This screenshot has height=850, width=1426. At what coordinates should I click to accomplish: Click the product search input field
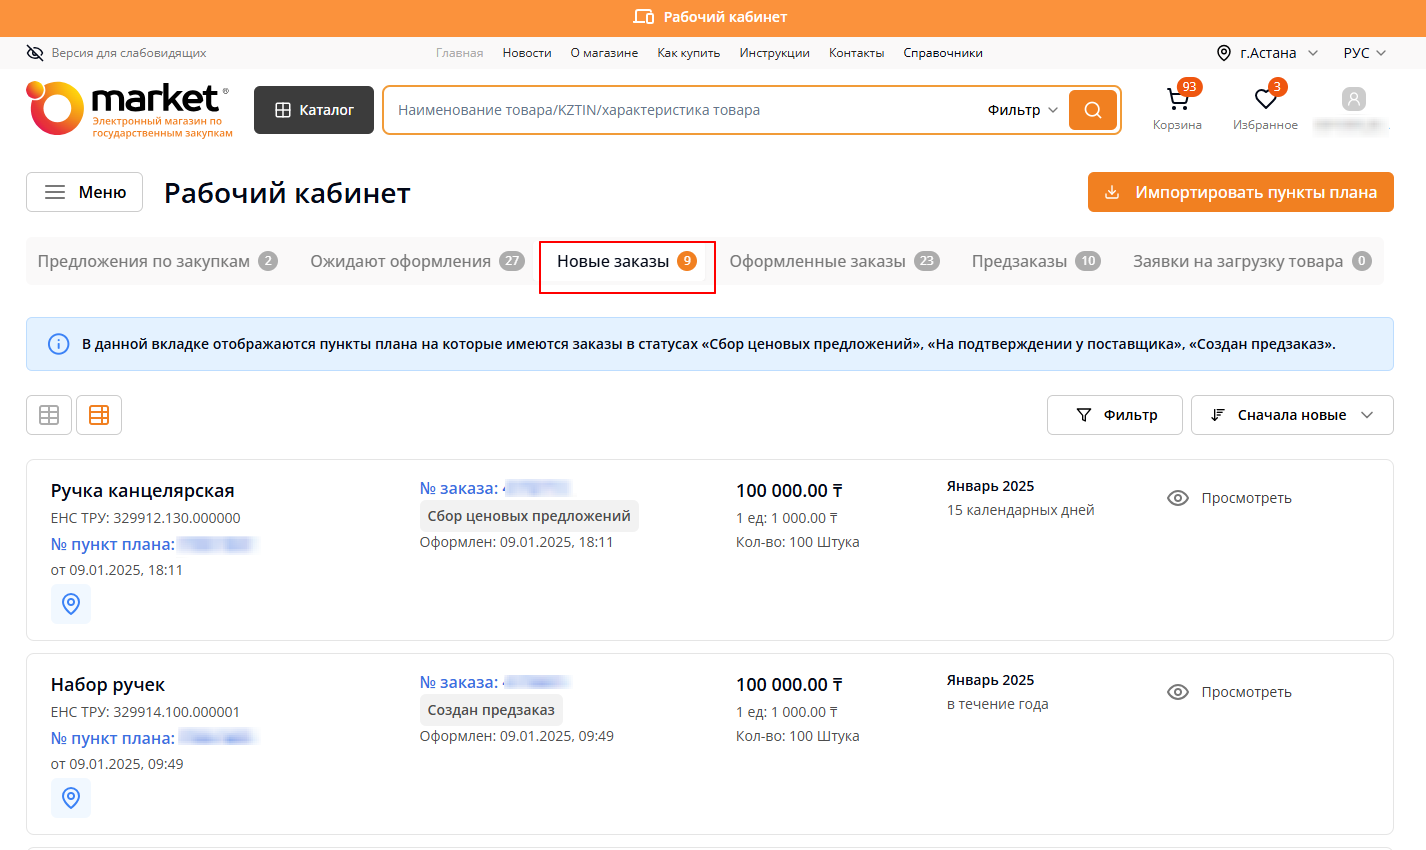tap(680, 110)
